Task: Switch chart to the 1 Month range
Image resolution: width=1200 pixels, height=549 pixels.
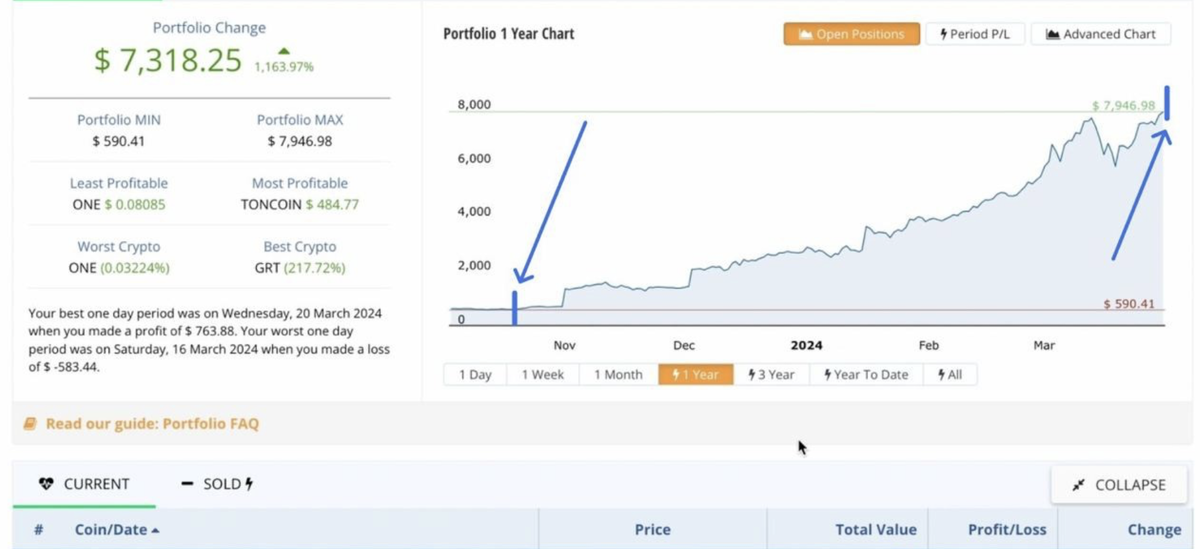Action: tap(618, 375)
